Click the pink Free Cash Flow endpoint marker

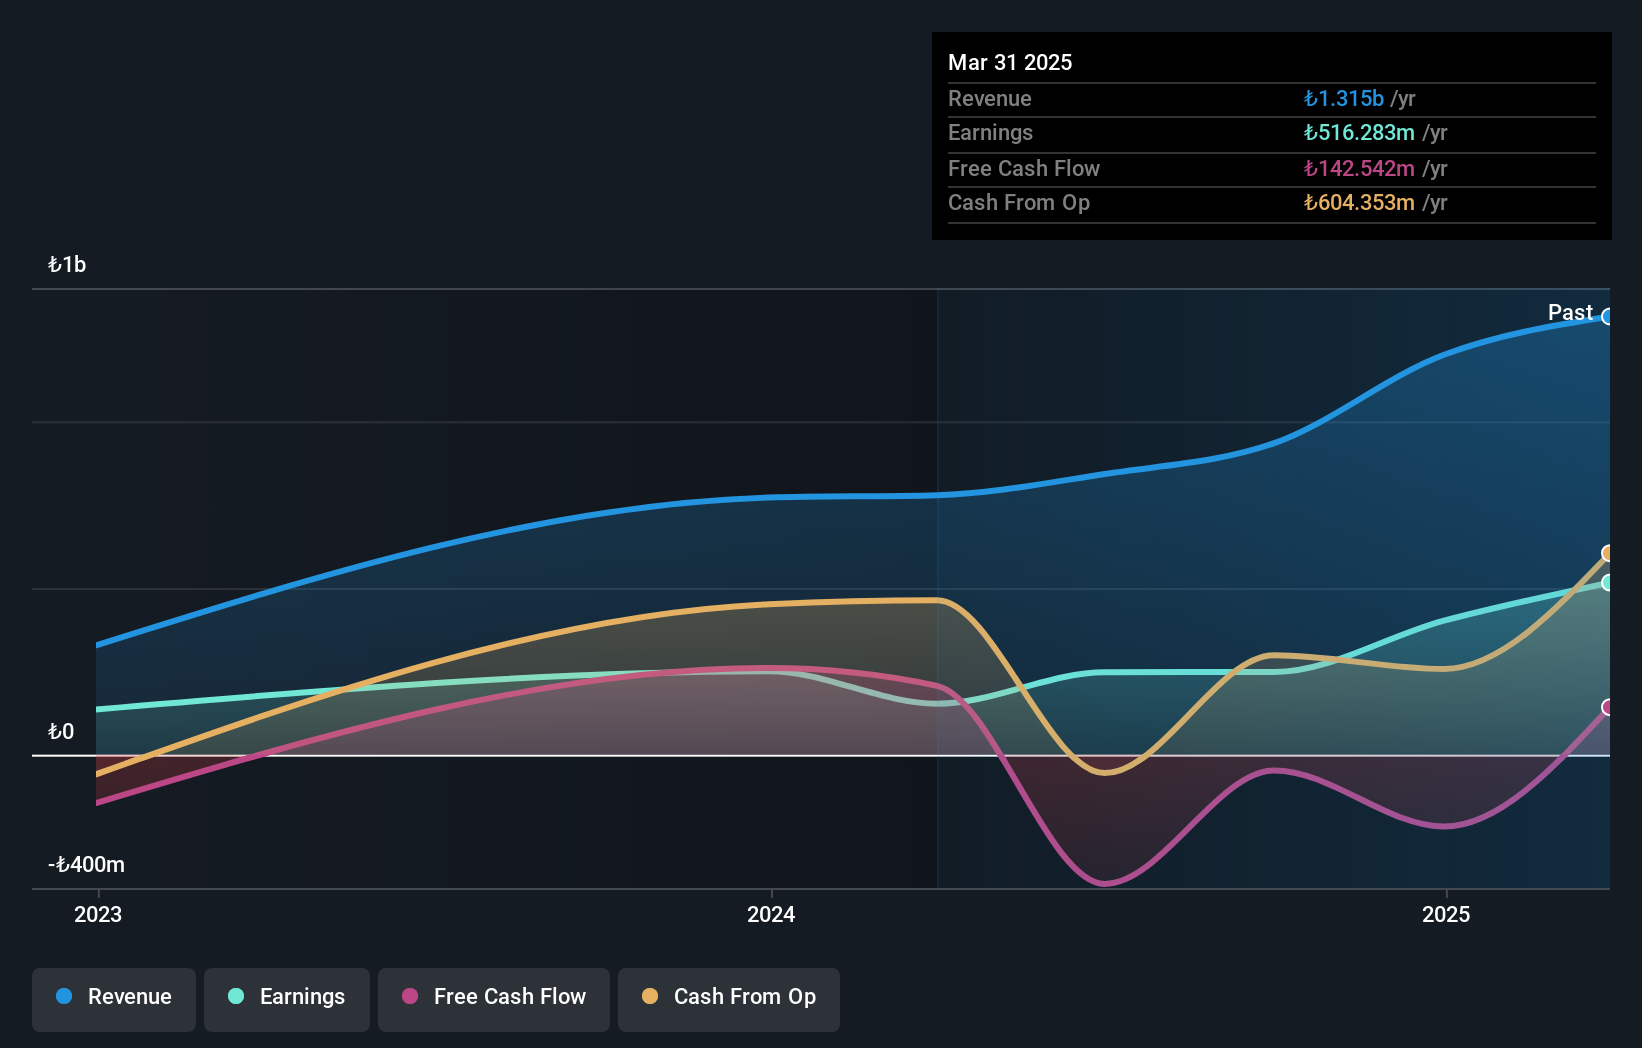[1608, 707]
